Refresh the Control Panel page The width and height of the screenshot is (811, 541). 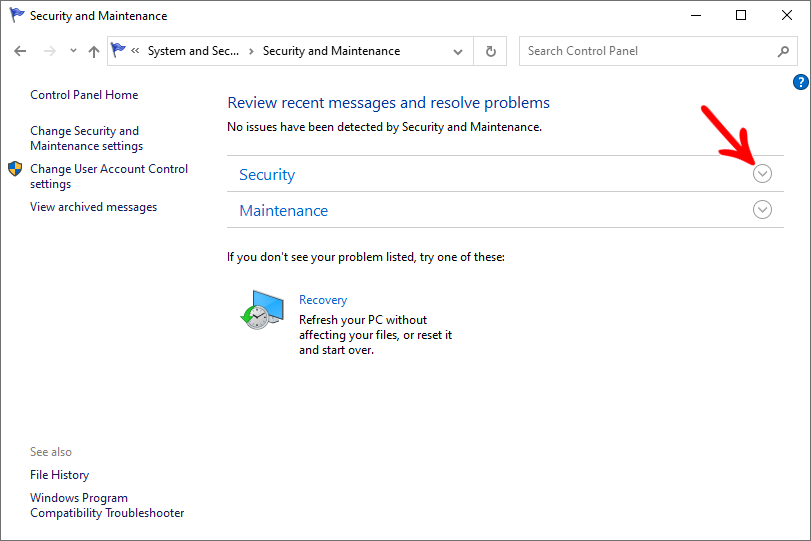[x=490, y=51]
